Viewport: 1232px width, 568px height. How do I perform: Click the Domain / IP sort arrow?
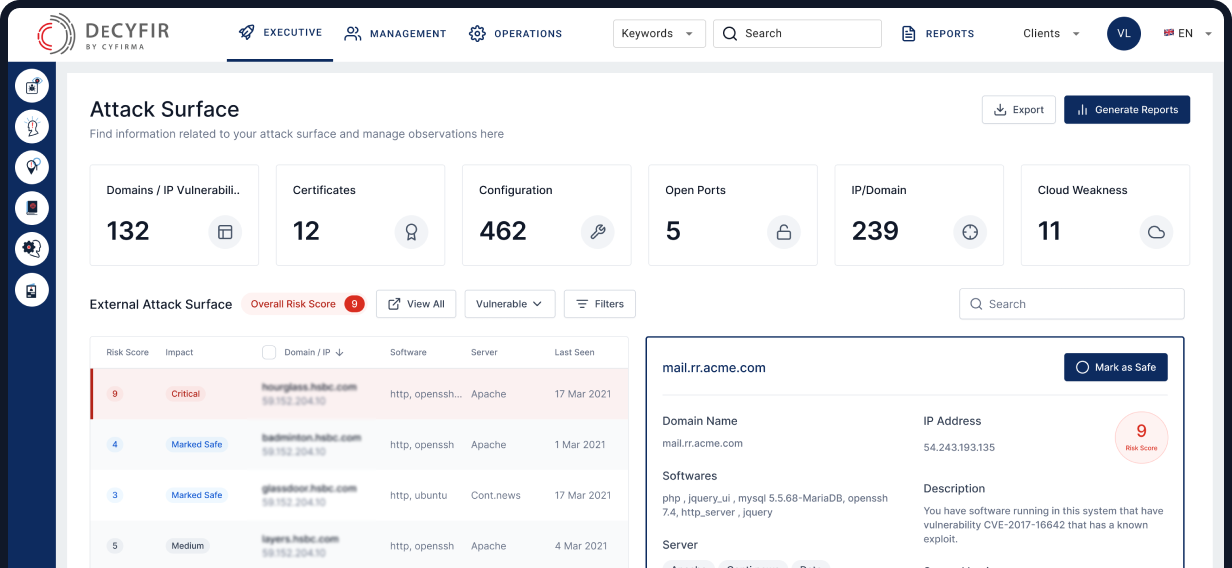pos(340,352)
